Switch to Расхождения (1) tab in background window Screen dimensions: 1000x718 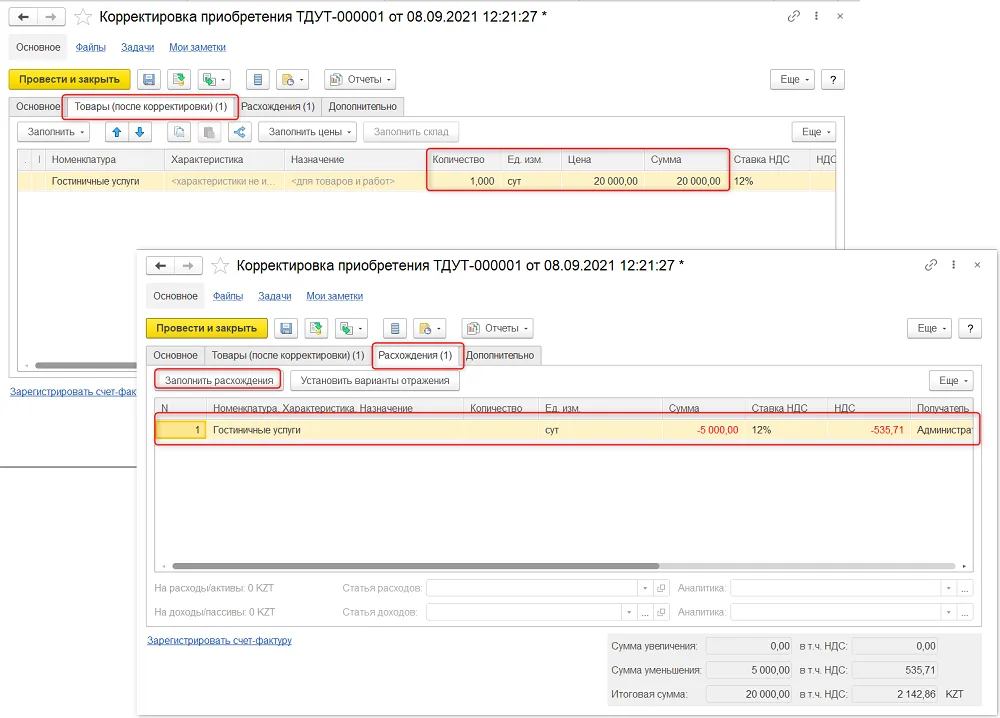pyautogui.click(x=278, y=106)
